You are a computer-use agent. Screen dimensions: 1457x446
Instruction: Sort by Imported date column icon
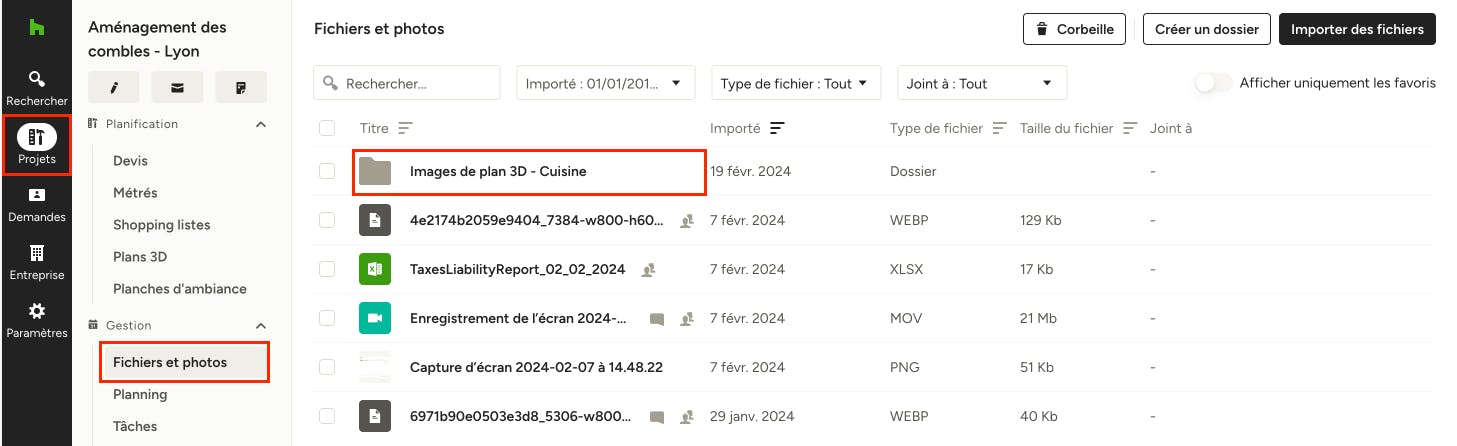coord(777,128)
